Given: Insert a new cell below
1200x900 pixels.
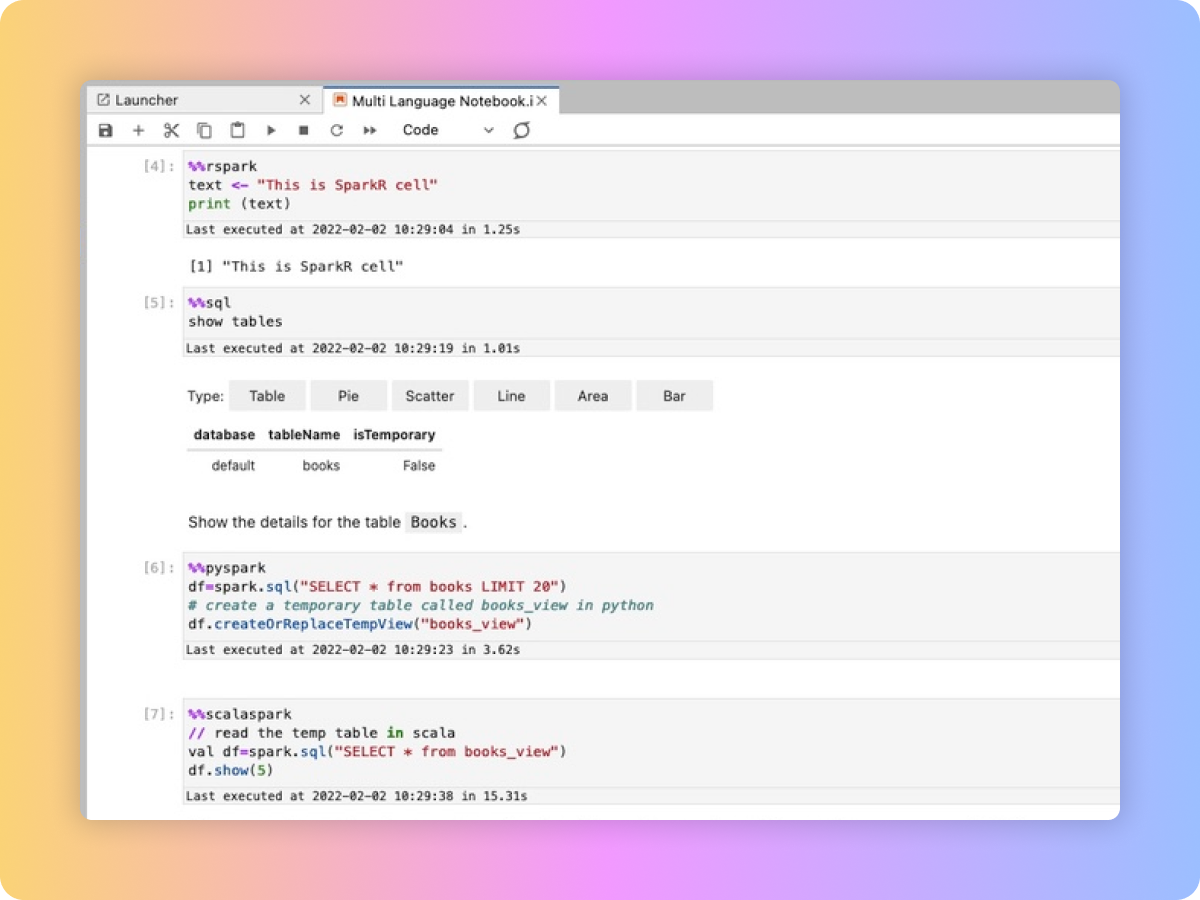Looking at the screenshot, I should pos(138,130).
